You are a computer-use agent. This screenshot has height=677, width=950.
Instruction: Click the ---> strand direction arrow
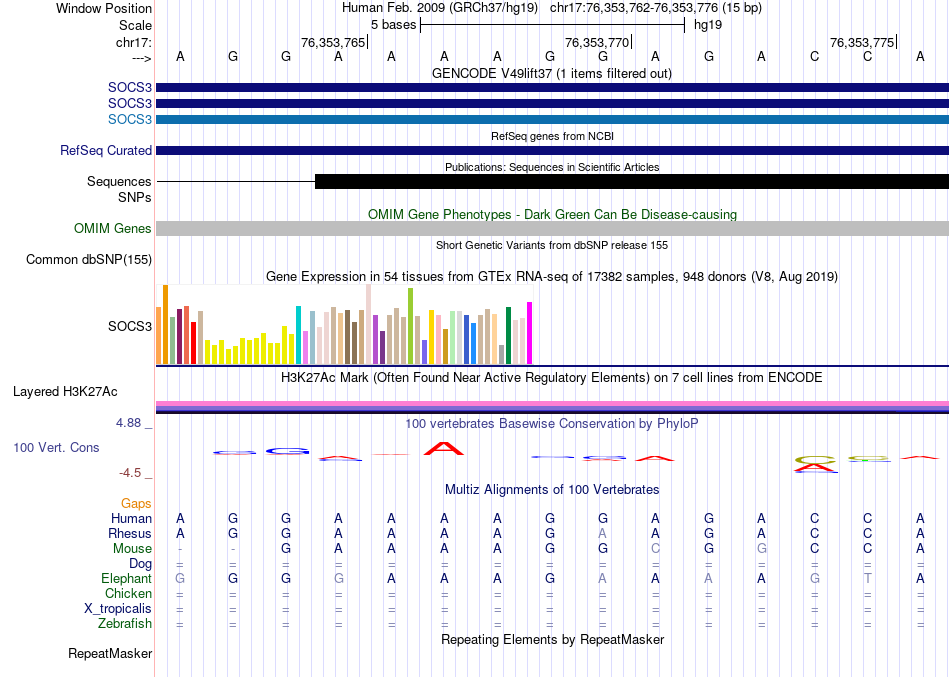[142, 58]
